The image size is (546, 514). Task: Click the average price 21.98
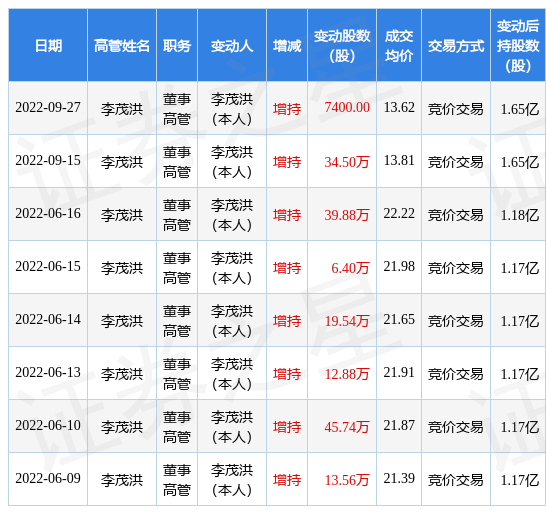(x=399, y=266)
